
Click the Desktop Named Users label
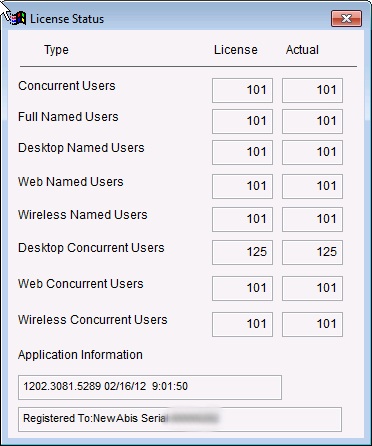tap(81, 148)
